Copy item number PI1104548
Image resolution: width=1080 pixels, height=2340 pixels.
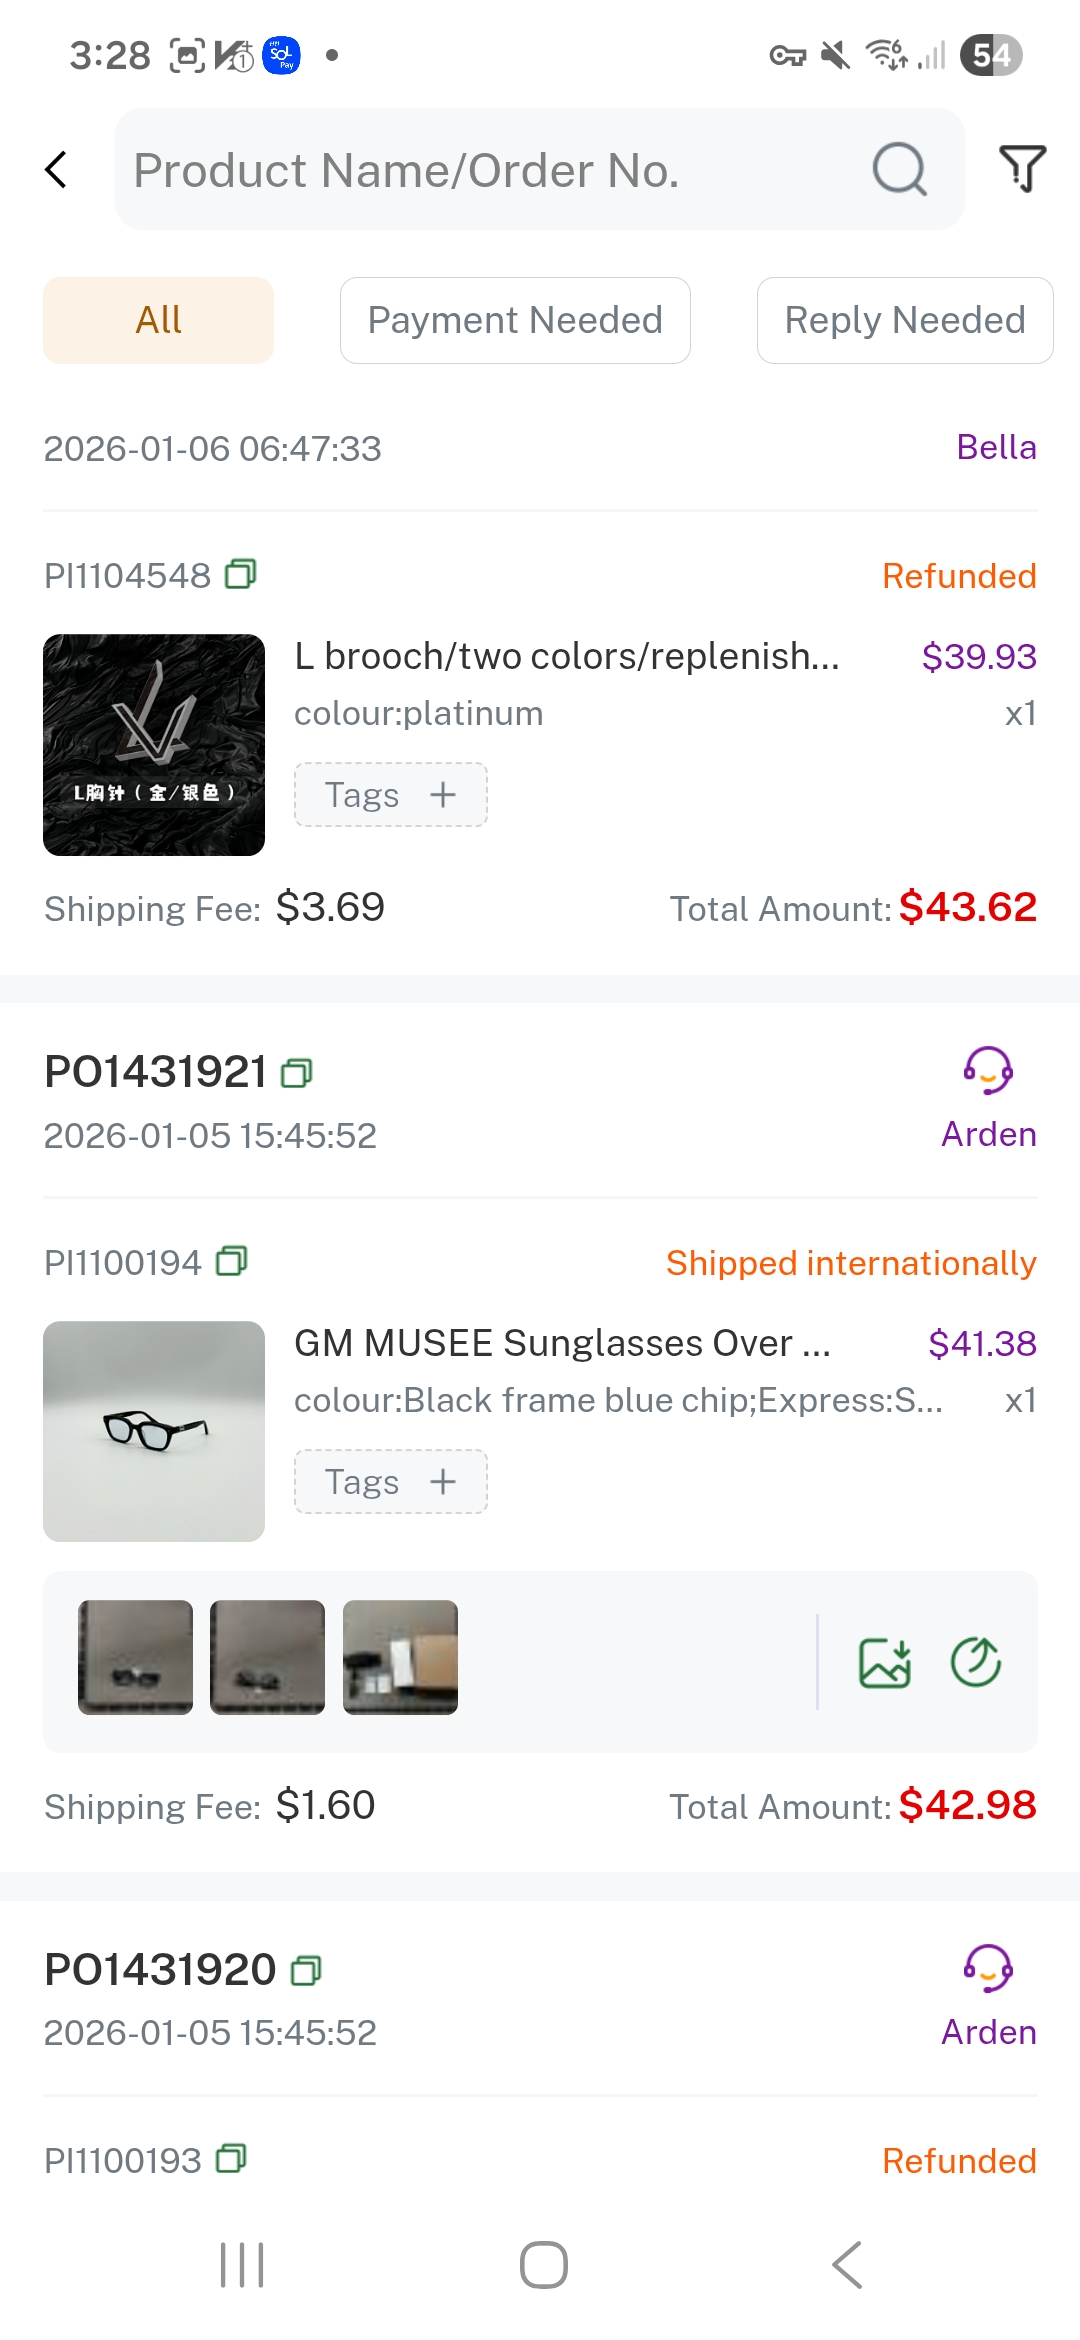pyautogui.click(x=241, y=575)
